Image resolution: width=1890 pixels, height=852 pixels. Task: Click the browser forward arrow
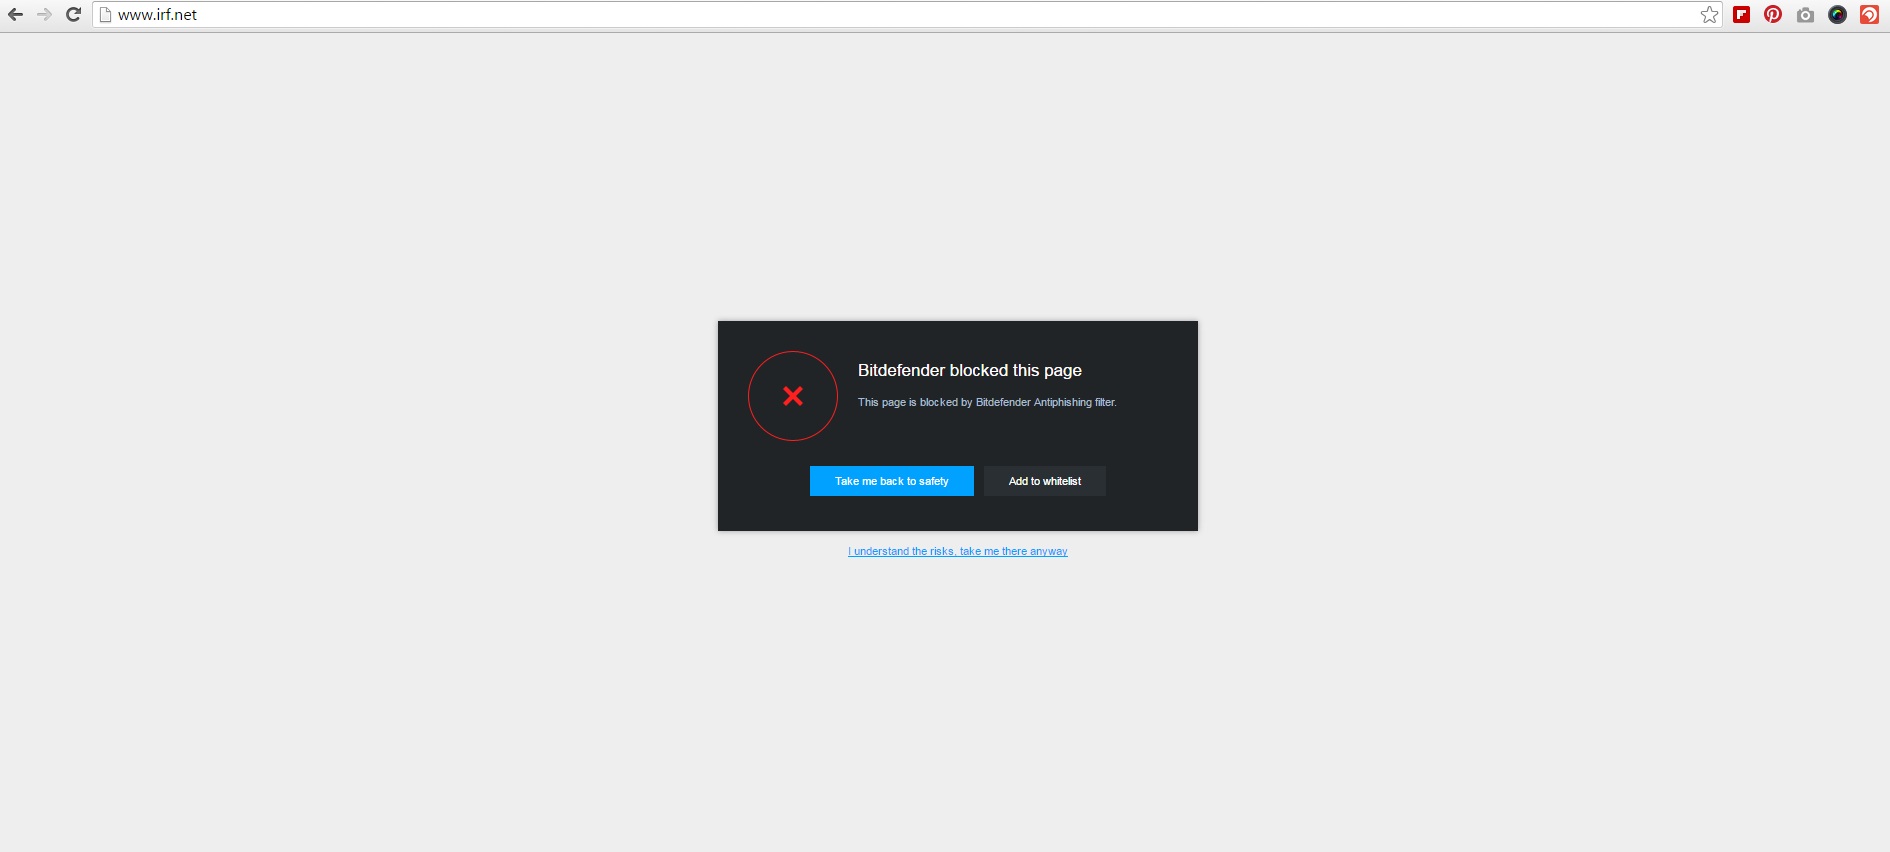click(x=44, y=15)
